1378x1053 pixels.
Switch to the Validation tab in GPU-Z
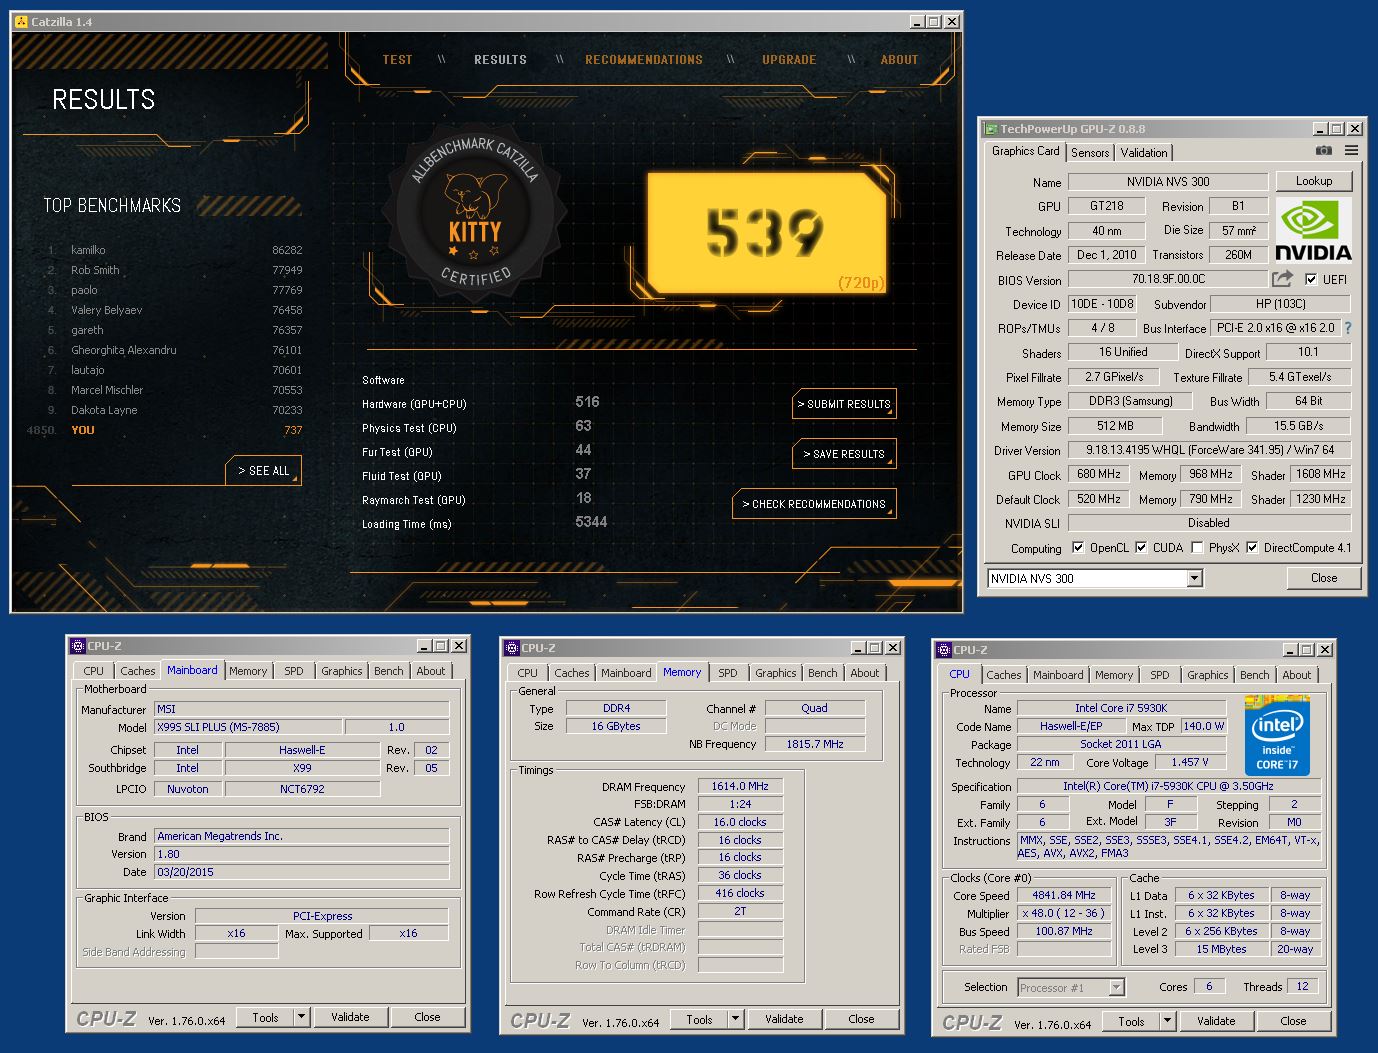(x=1143, y=153)
